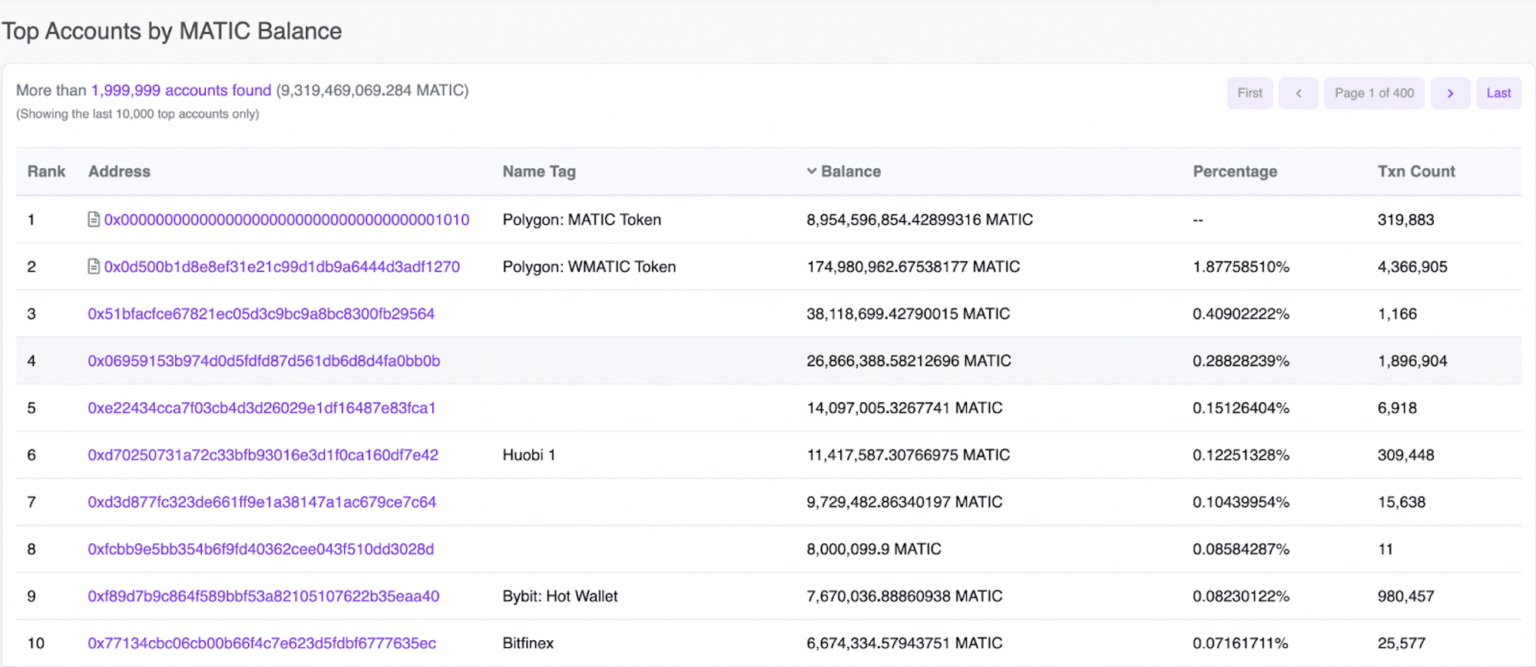Sort table by Balance column header
This screenshot has width=1536, height=667.
[850, 172]
